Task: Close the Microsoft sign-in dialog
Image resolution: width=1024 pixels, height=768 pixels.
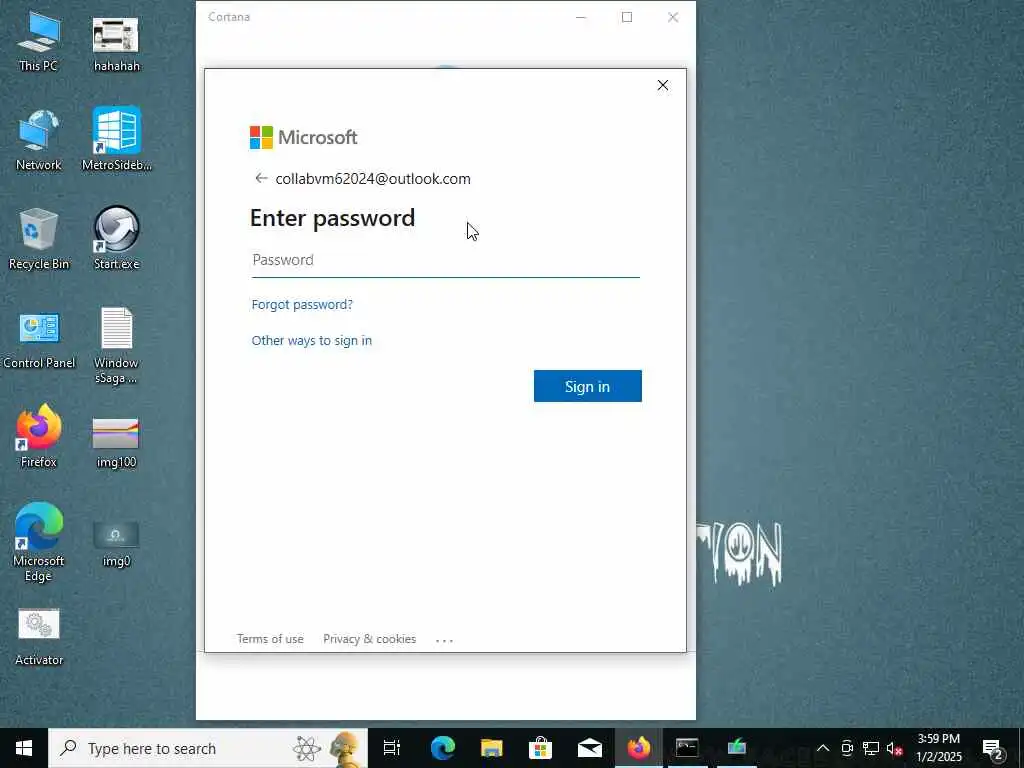Action: [662, 86]
